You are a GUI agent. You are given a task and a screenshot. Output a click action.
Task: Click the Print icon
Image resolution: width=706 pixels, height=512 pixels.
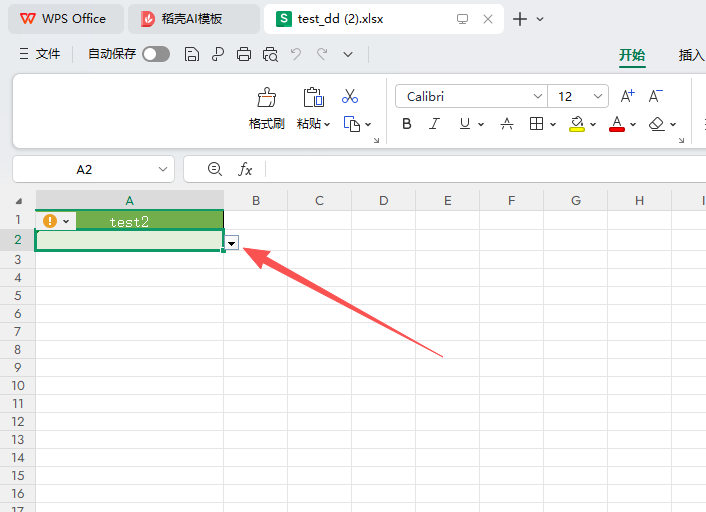[244, 55]
